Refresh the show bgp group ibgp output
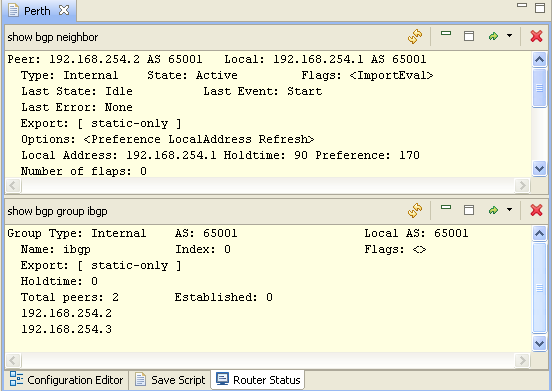 pos(415,210)
